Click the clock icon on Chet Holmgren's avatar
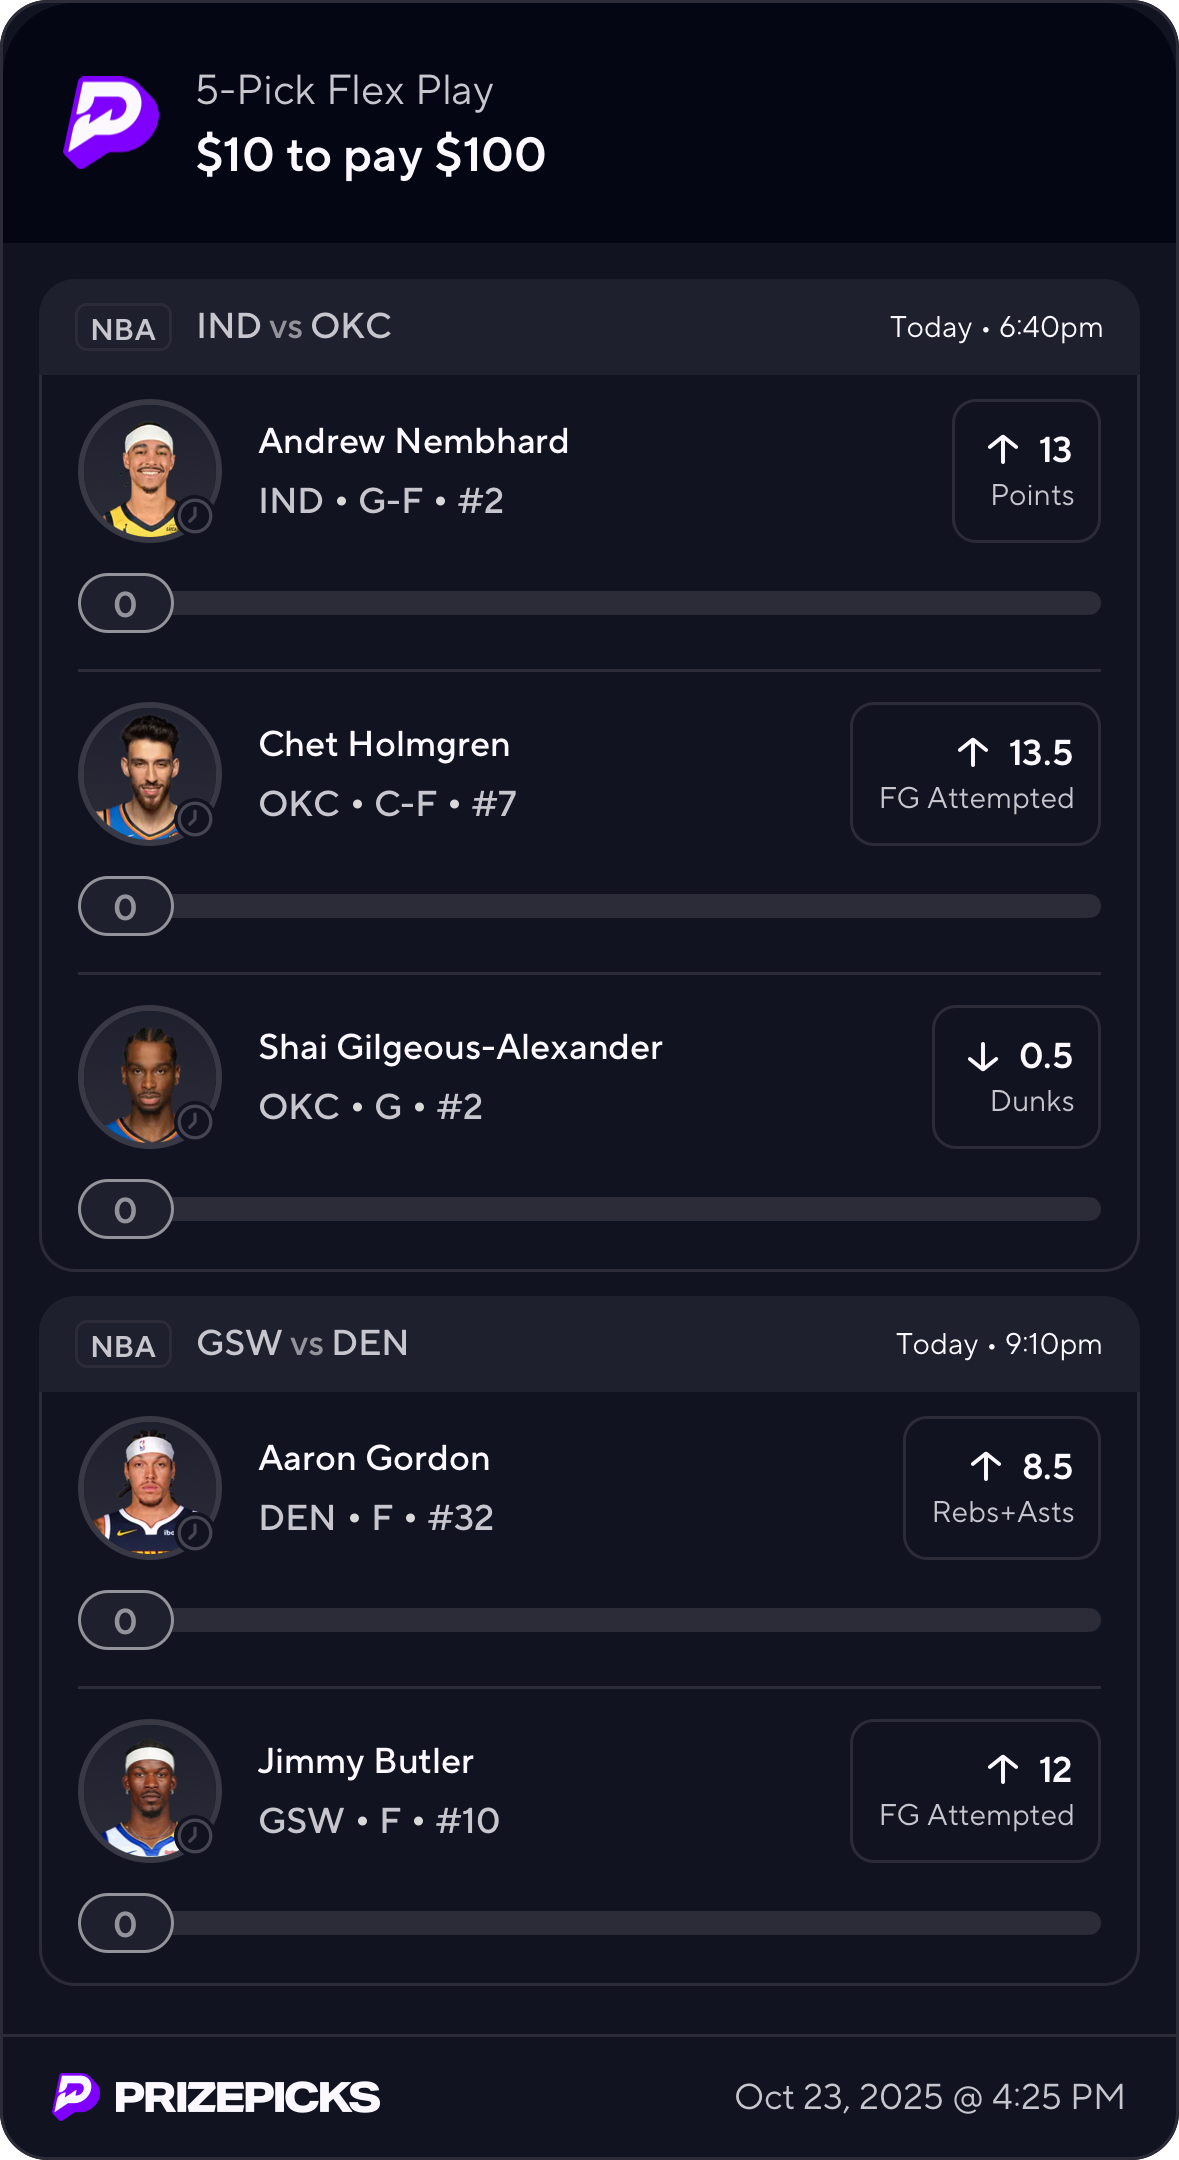 click(195, 819)
